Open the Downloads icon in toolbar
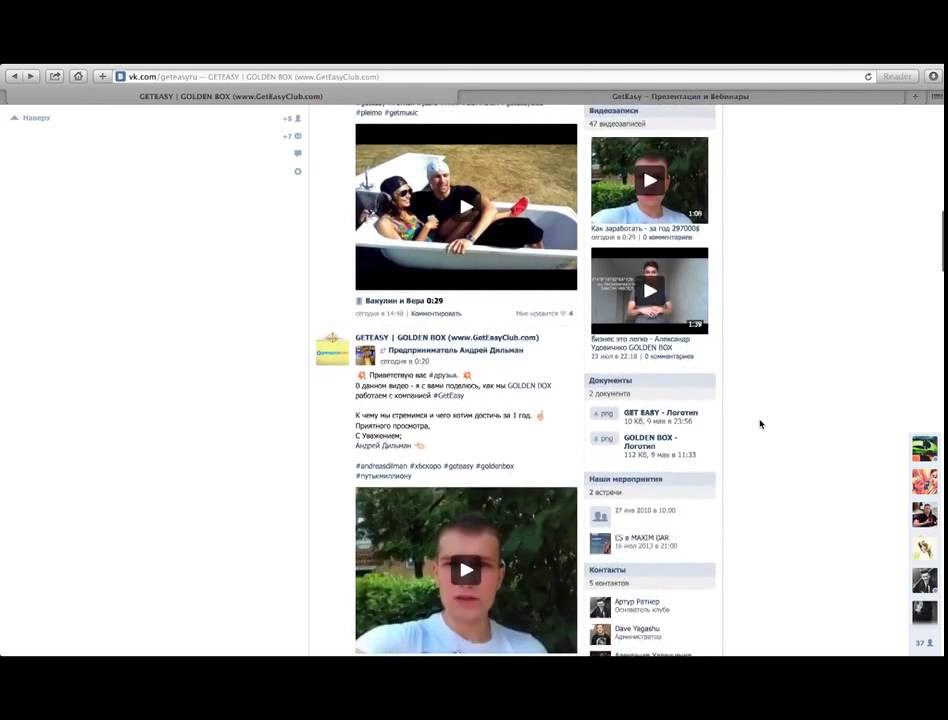The width and height of the screenshot is (948, 720). [x=933, y=76]
